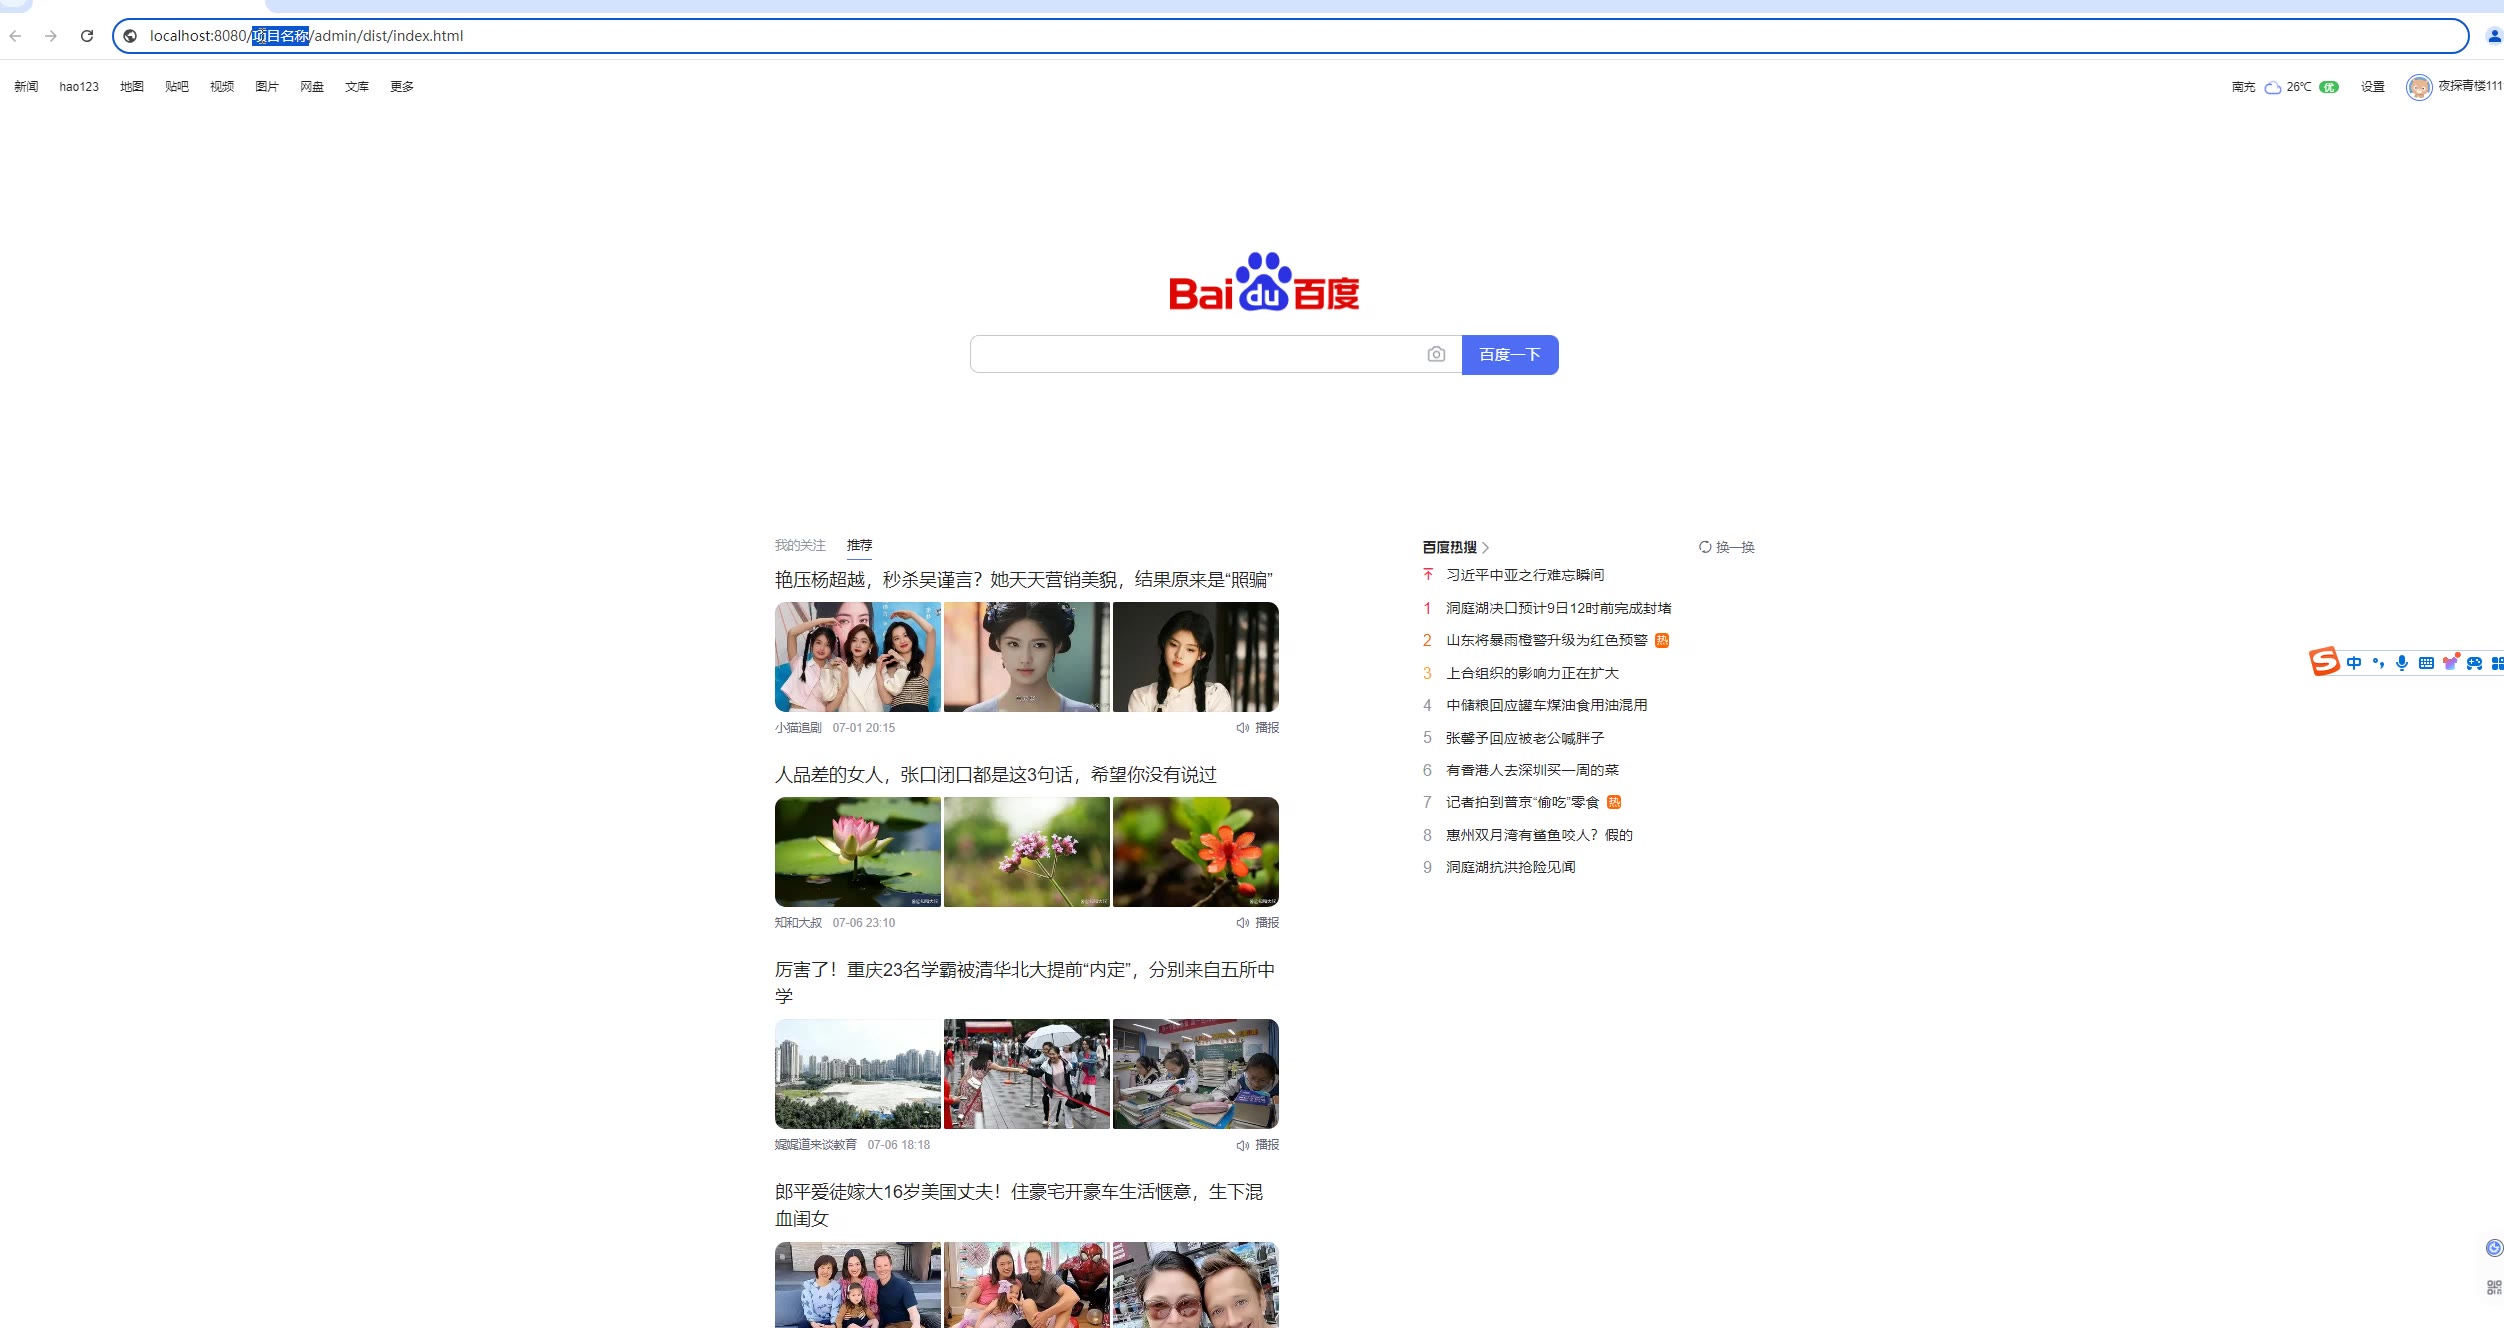Viewport: 2504px width, 1328px height.
Task: Click the site info globe icon
Action: tap(130, 36)
